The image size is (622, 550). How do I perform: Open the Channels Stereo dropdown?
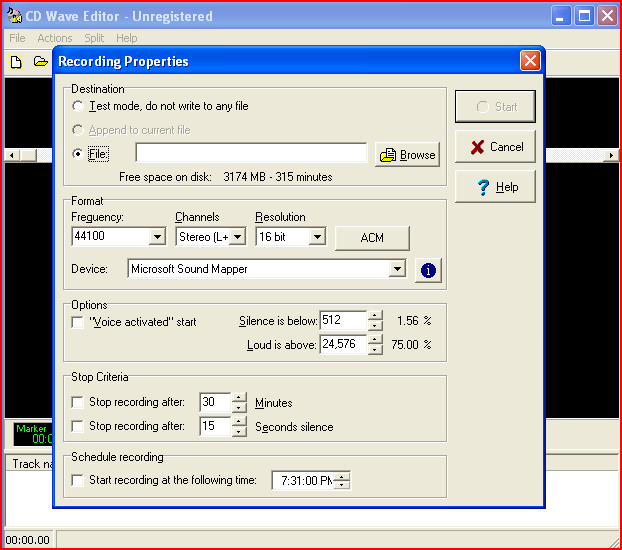238,237
